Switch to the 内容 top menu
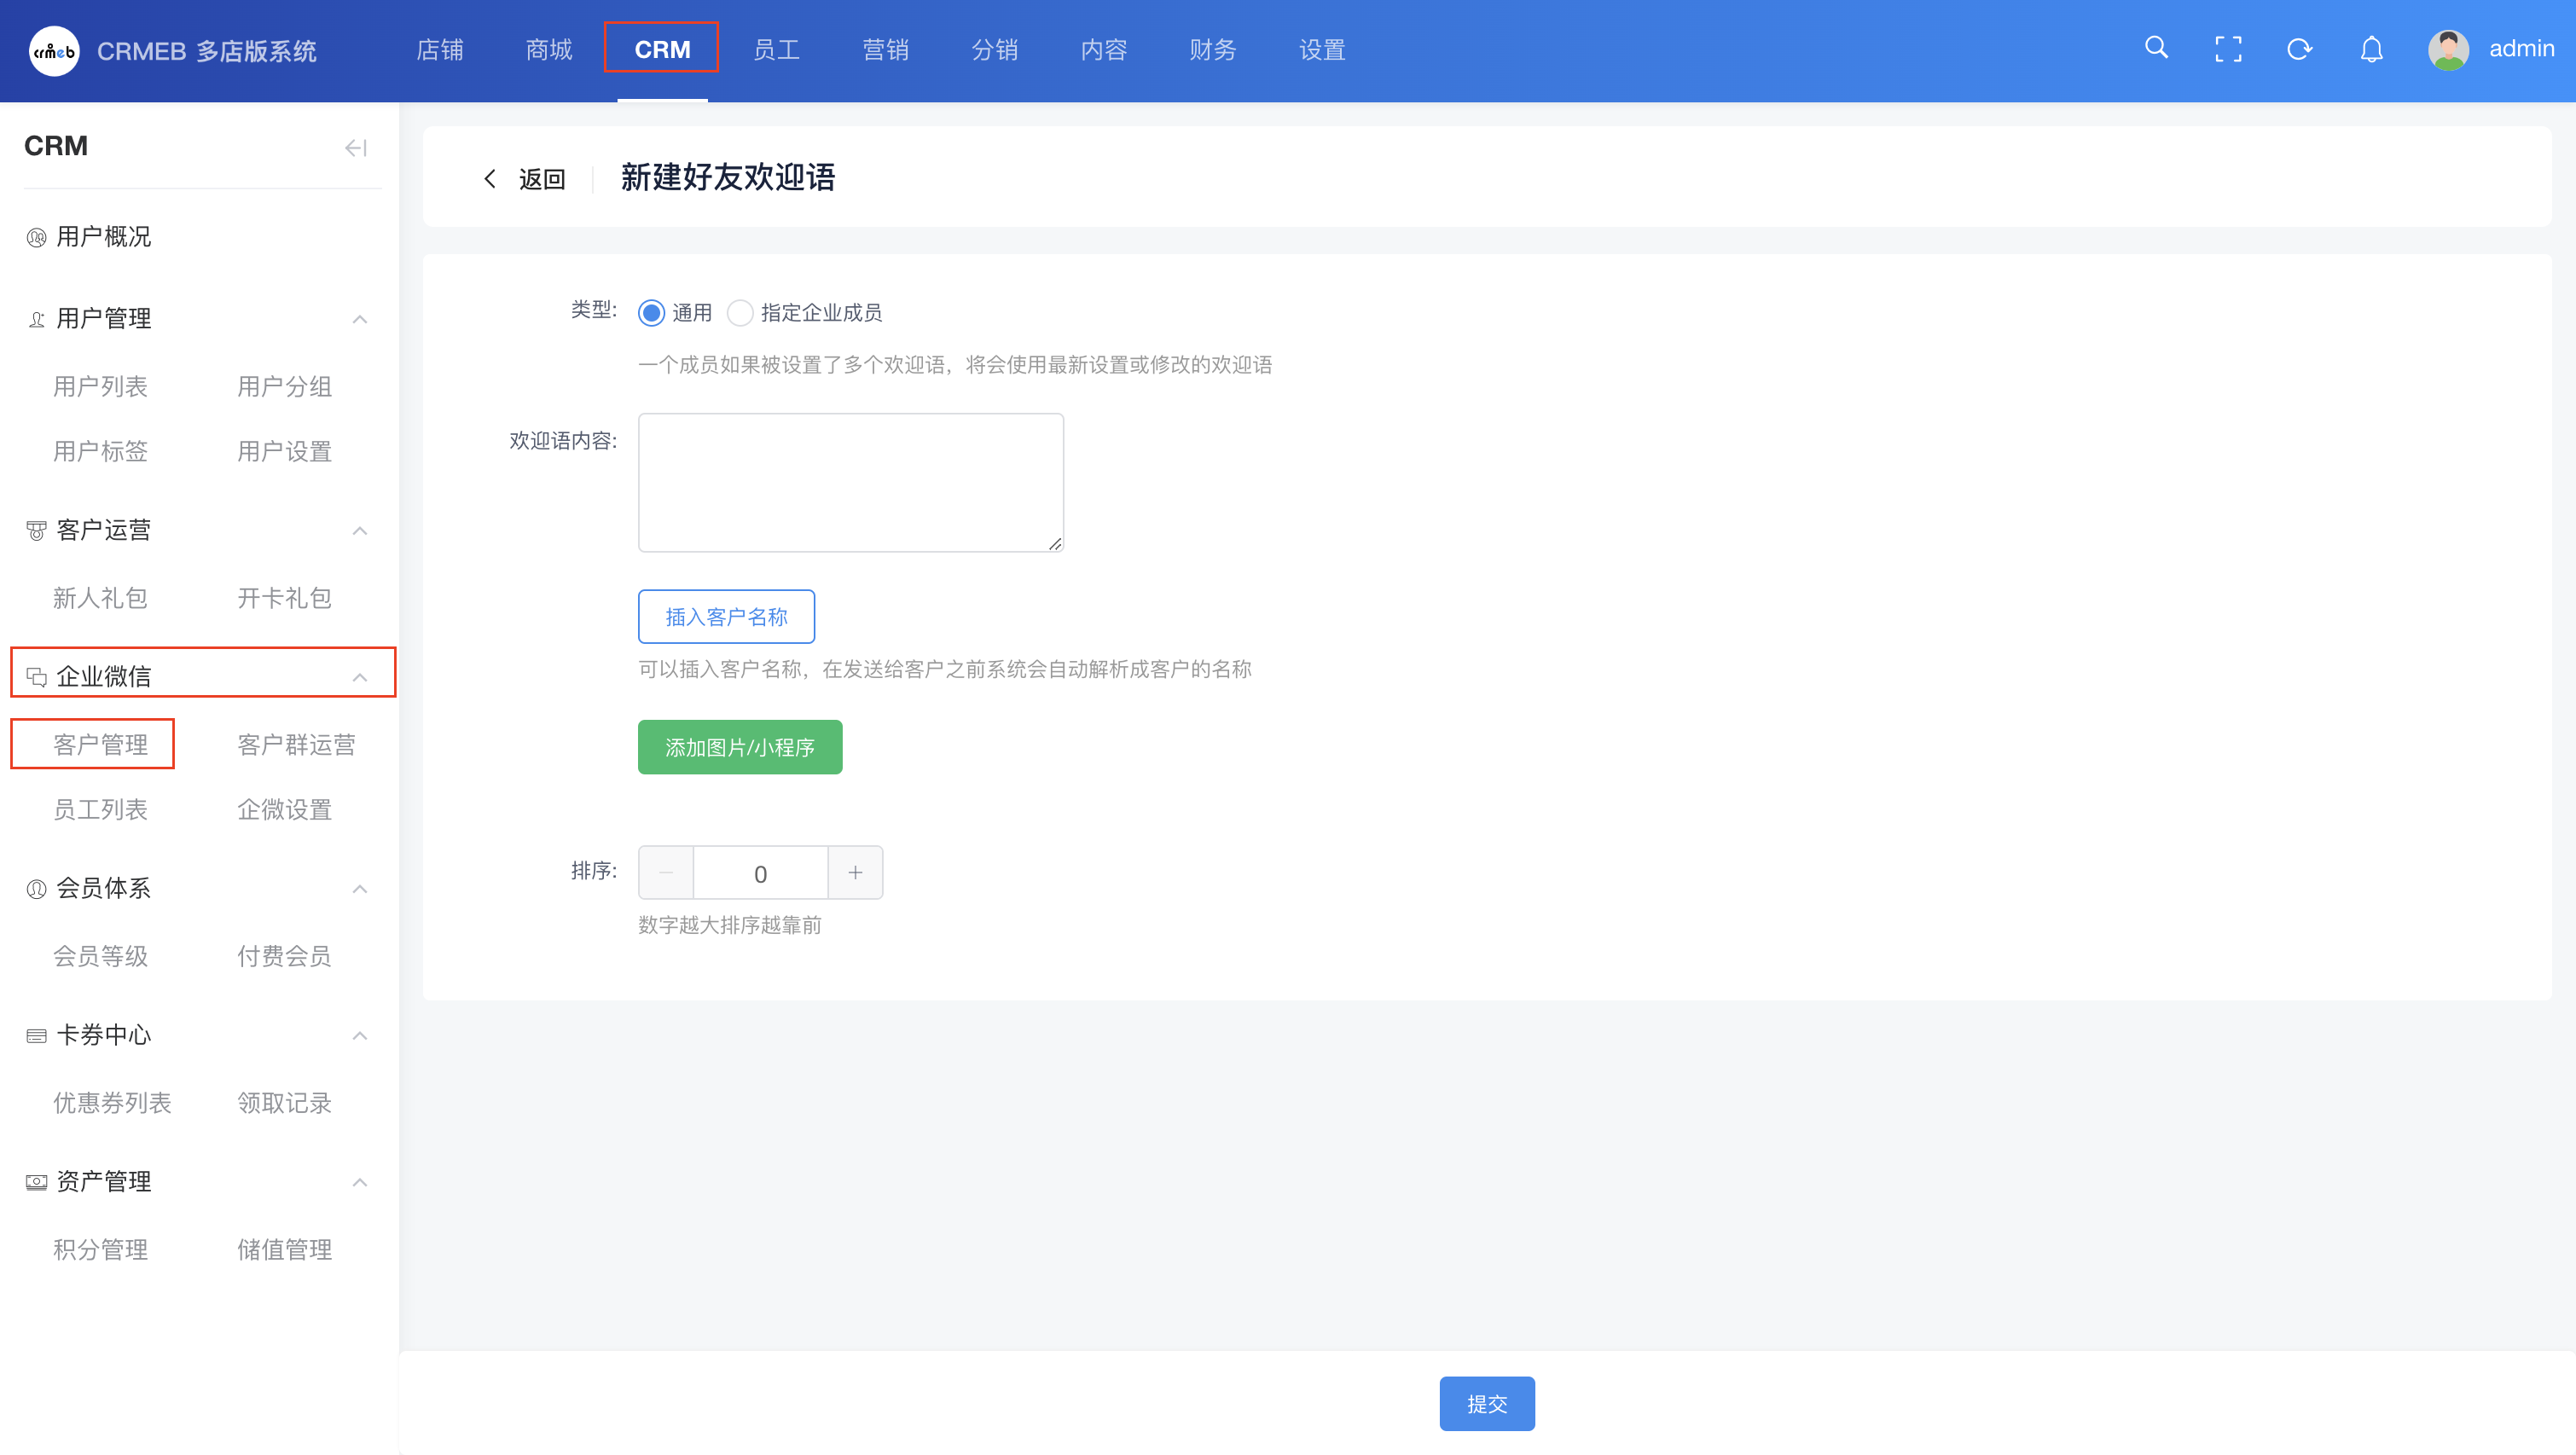The width and height of the screenshot is (2576, 1455). 1103,50
